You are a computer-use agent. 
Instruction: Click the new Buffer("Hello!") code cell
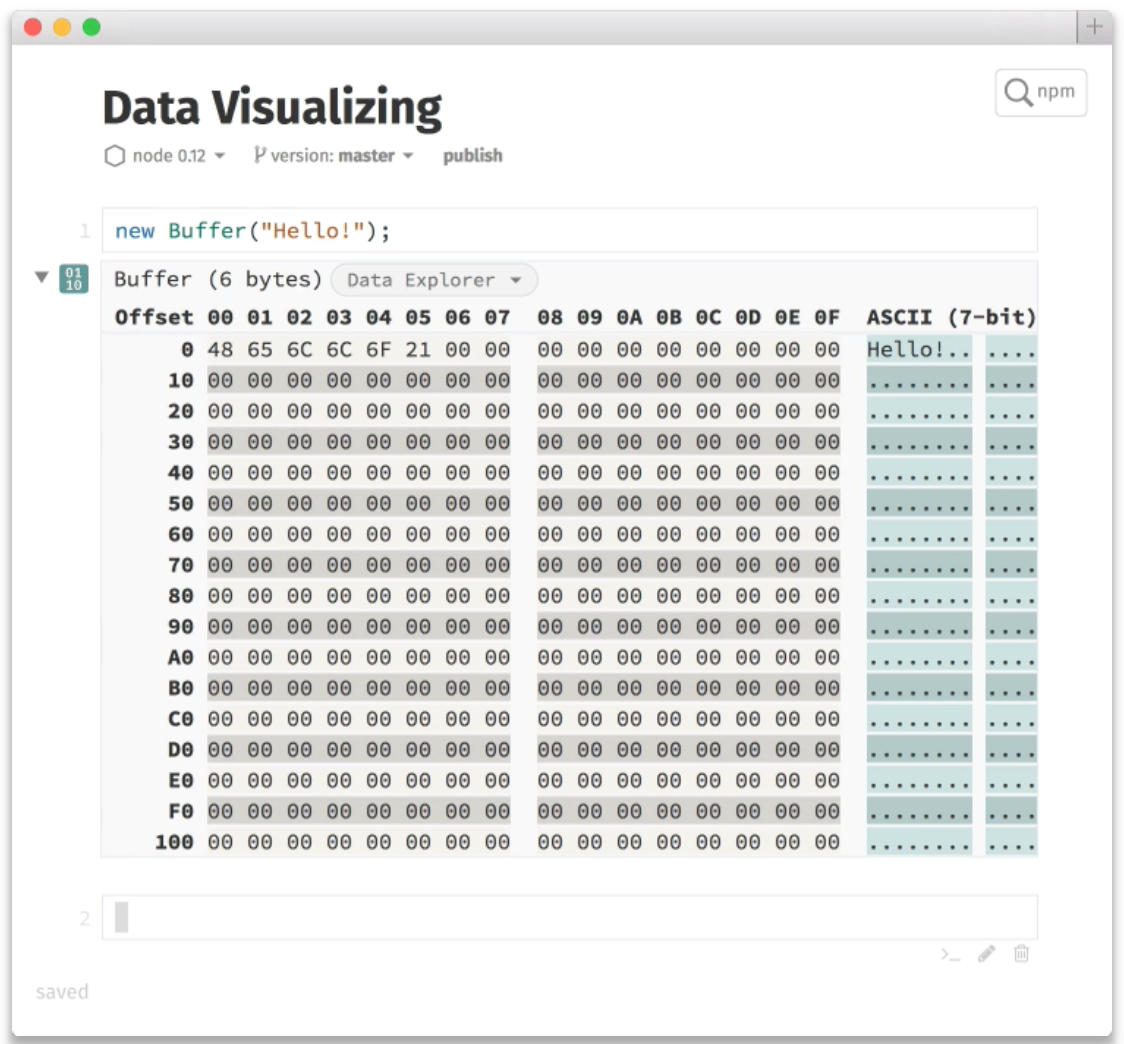coord(570,230)
